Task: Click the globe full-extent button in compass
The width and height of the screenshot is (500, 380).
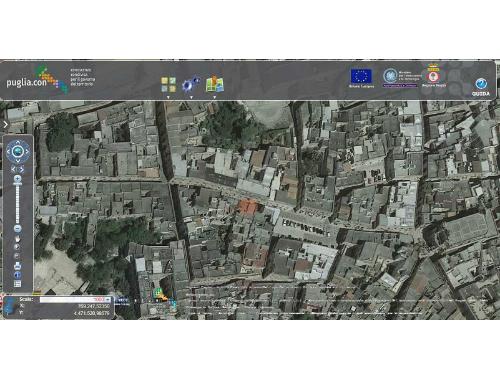Action: pyautogui.click(x=18, y=151)
